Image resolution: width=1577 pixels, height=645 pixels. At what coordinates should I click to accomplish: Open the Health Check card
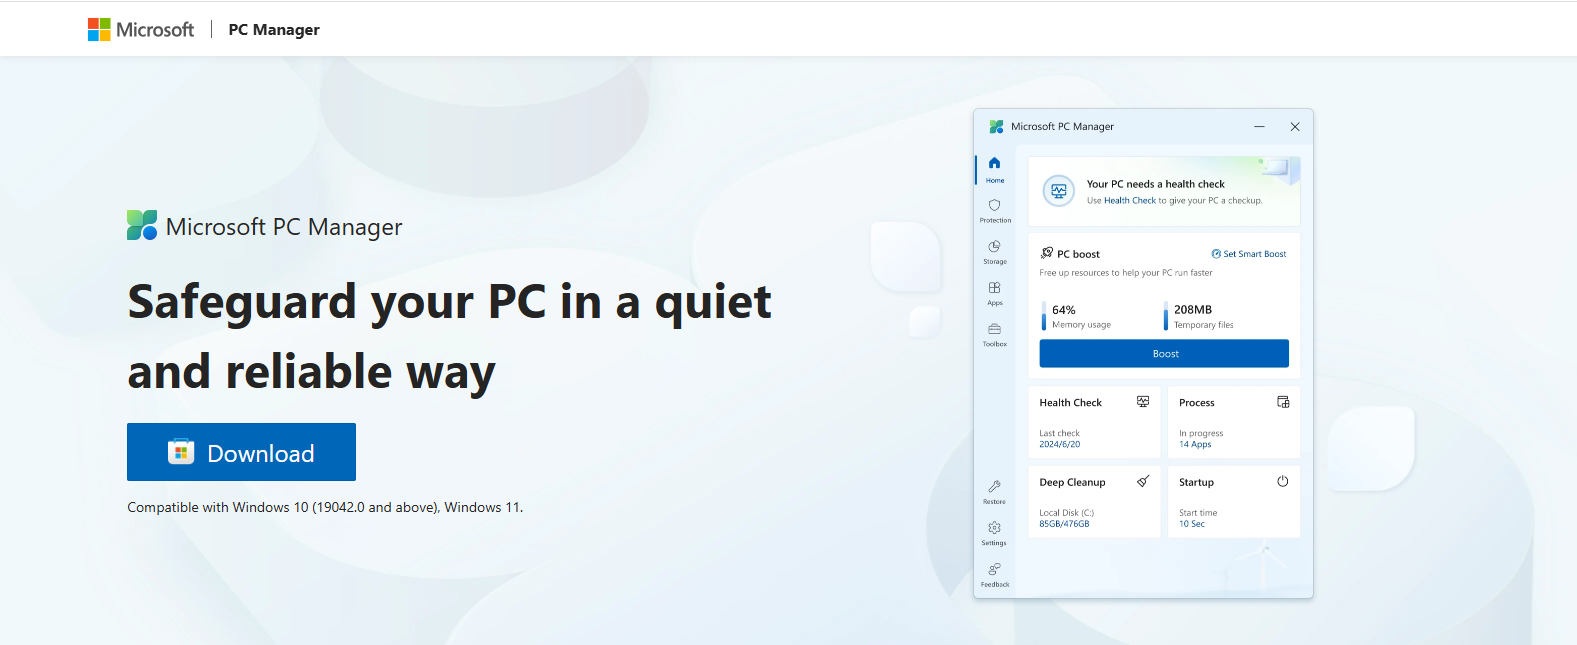[1095, 422]
